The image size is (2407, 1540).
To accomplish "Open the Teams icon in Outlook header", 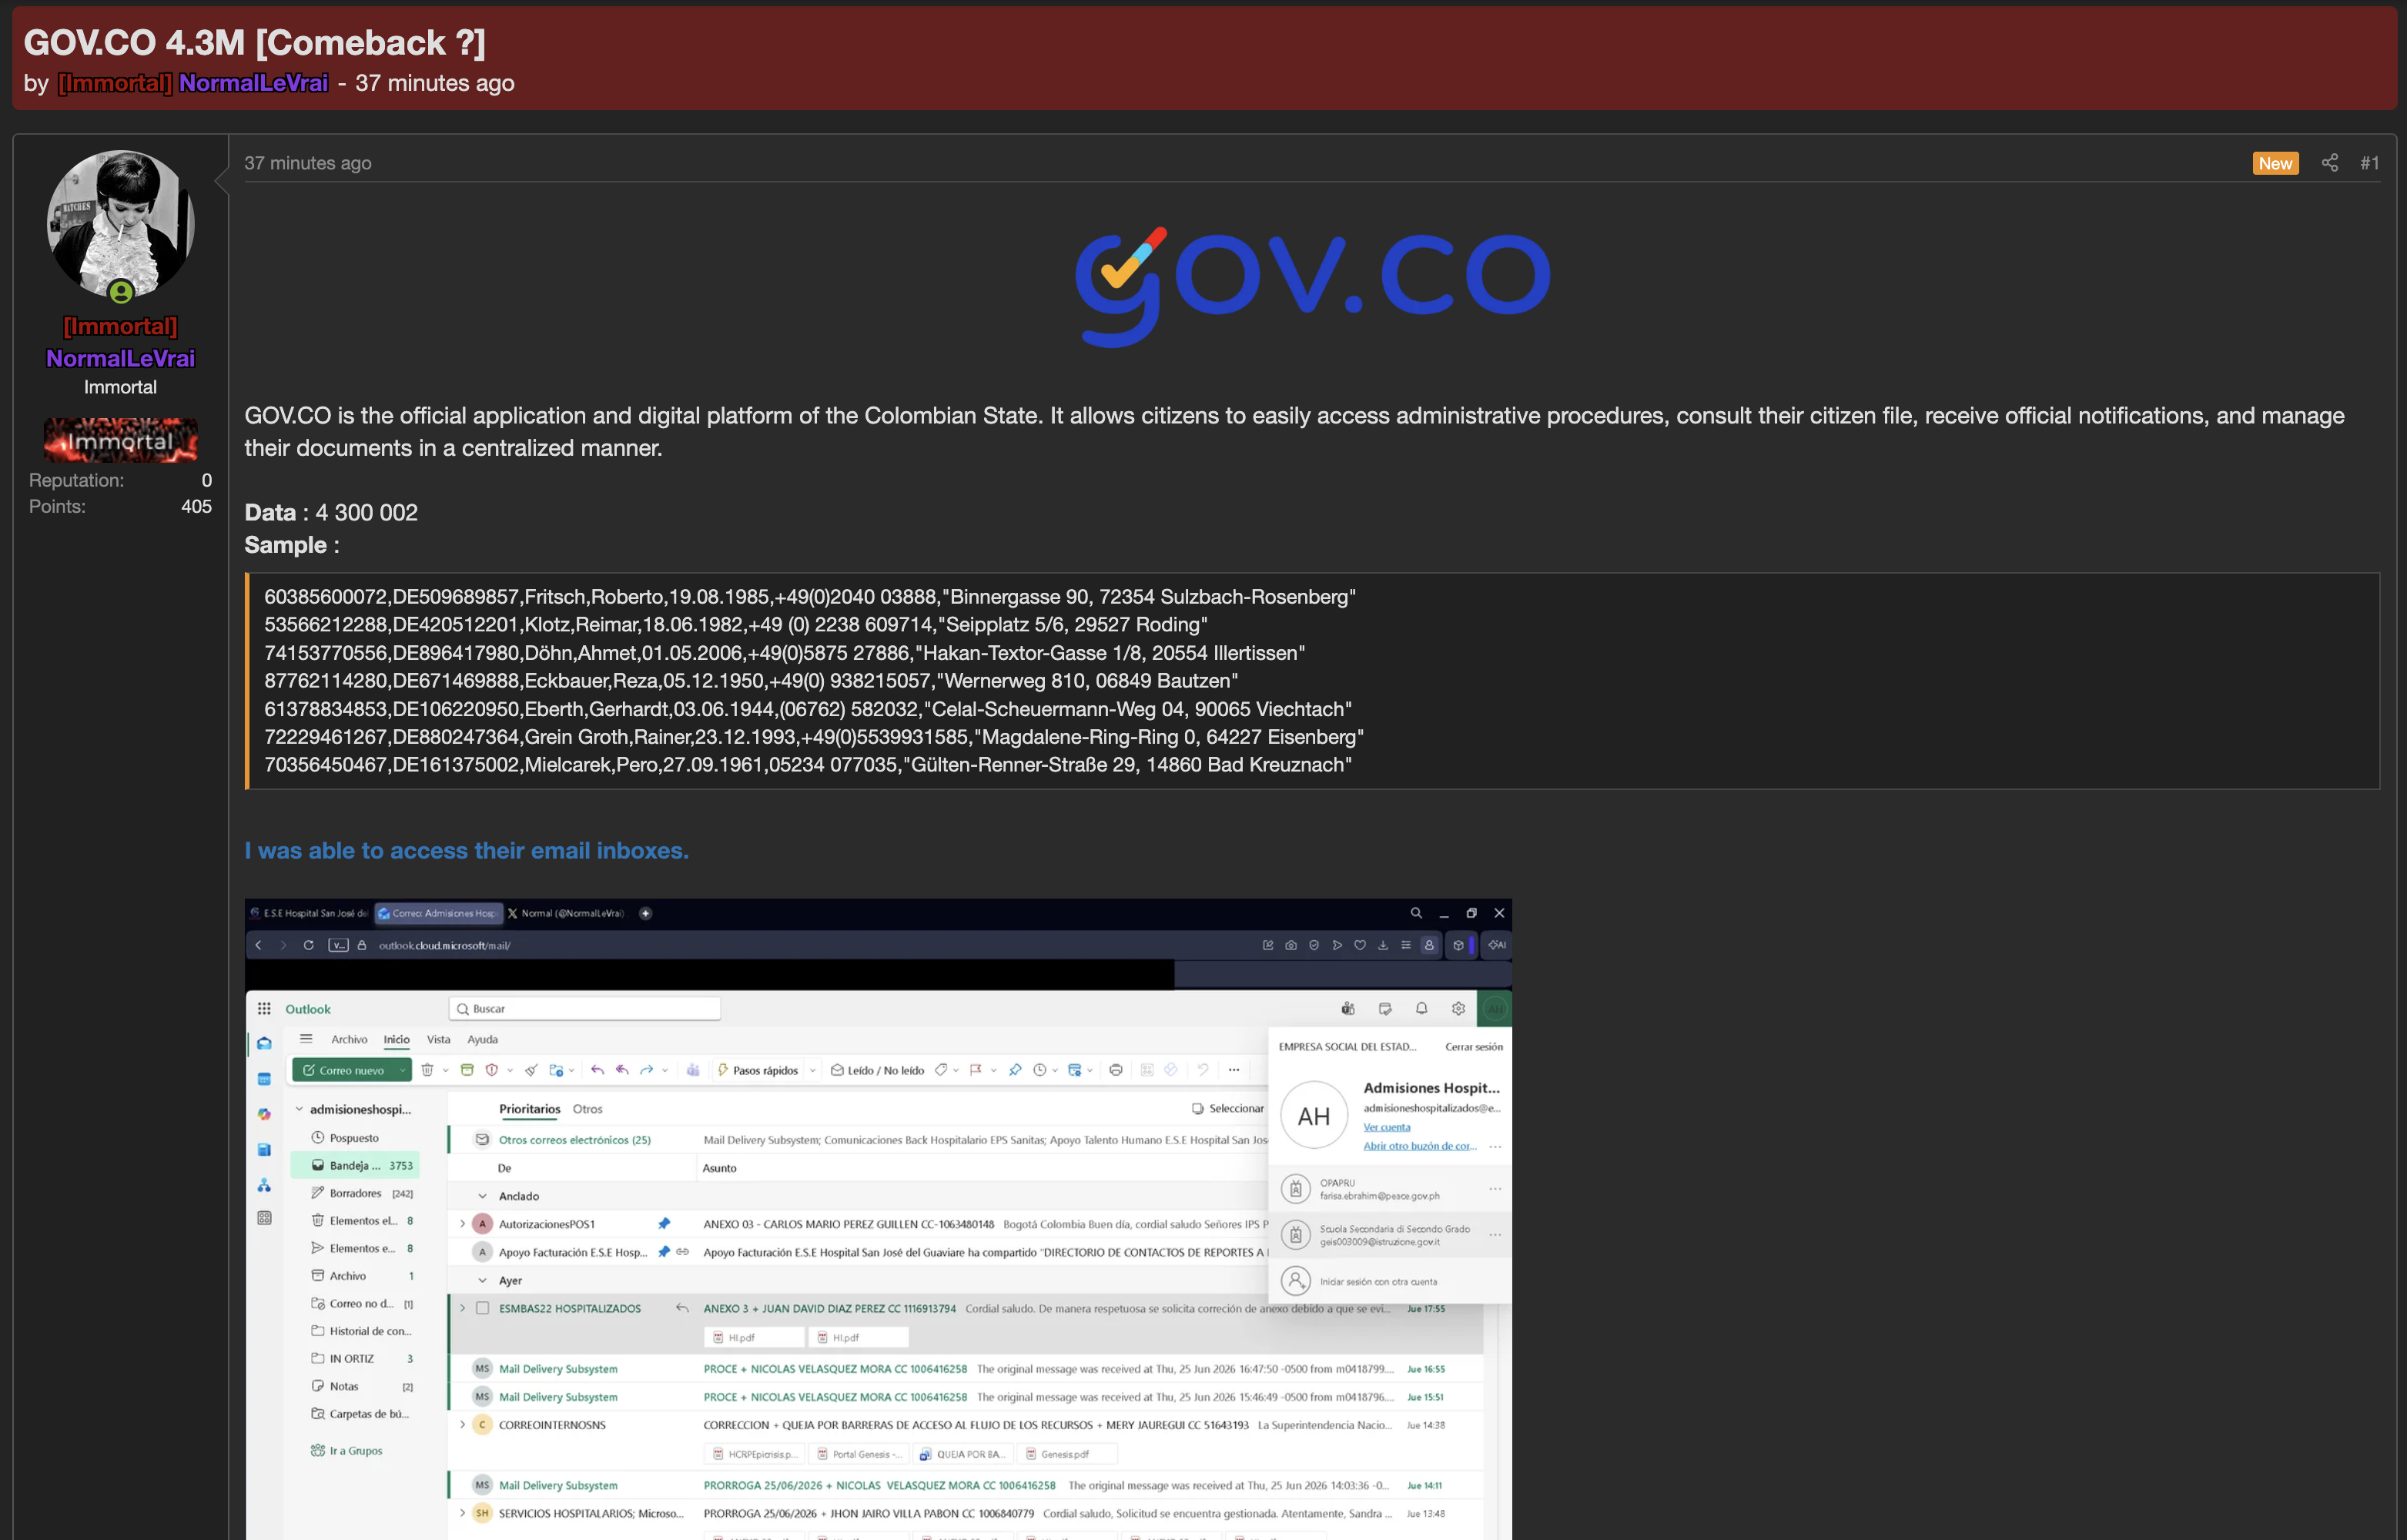I will (x=1348, y=1009).
